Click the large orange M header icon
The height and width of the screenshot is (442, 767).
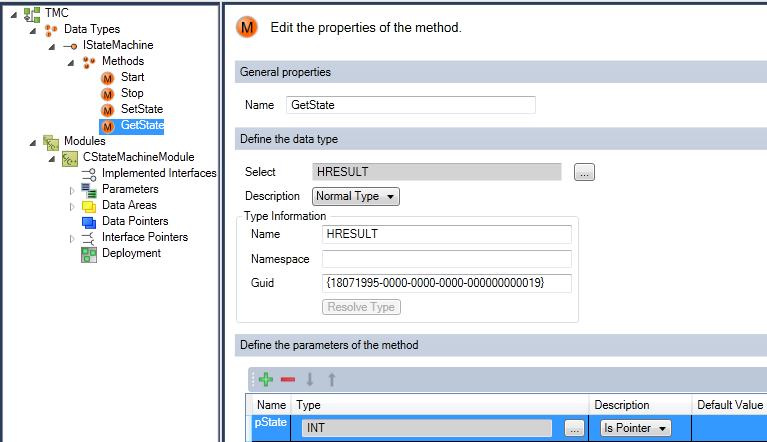click(247, 27)
